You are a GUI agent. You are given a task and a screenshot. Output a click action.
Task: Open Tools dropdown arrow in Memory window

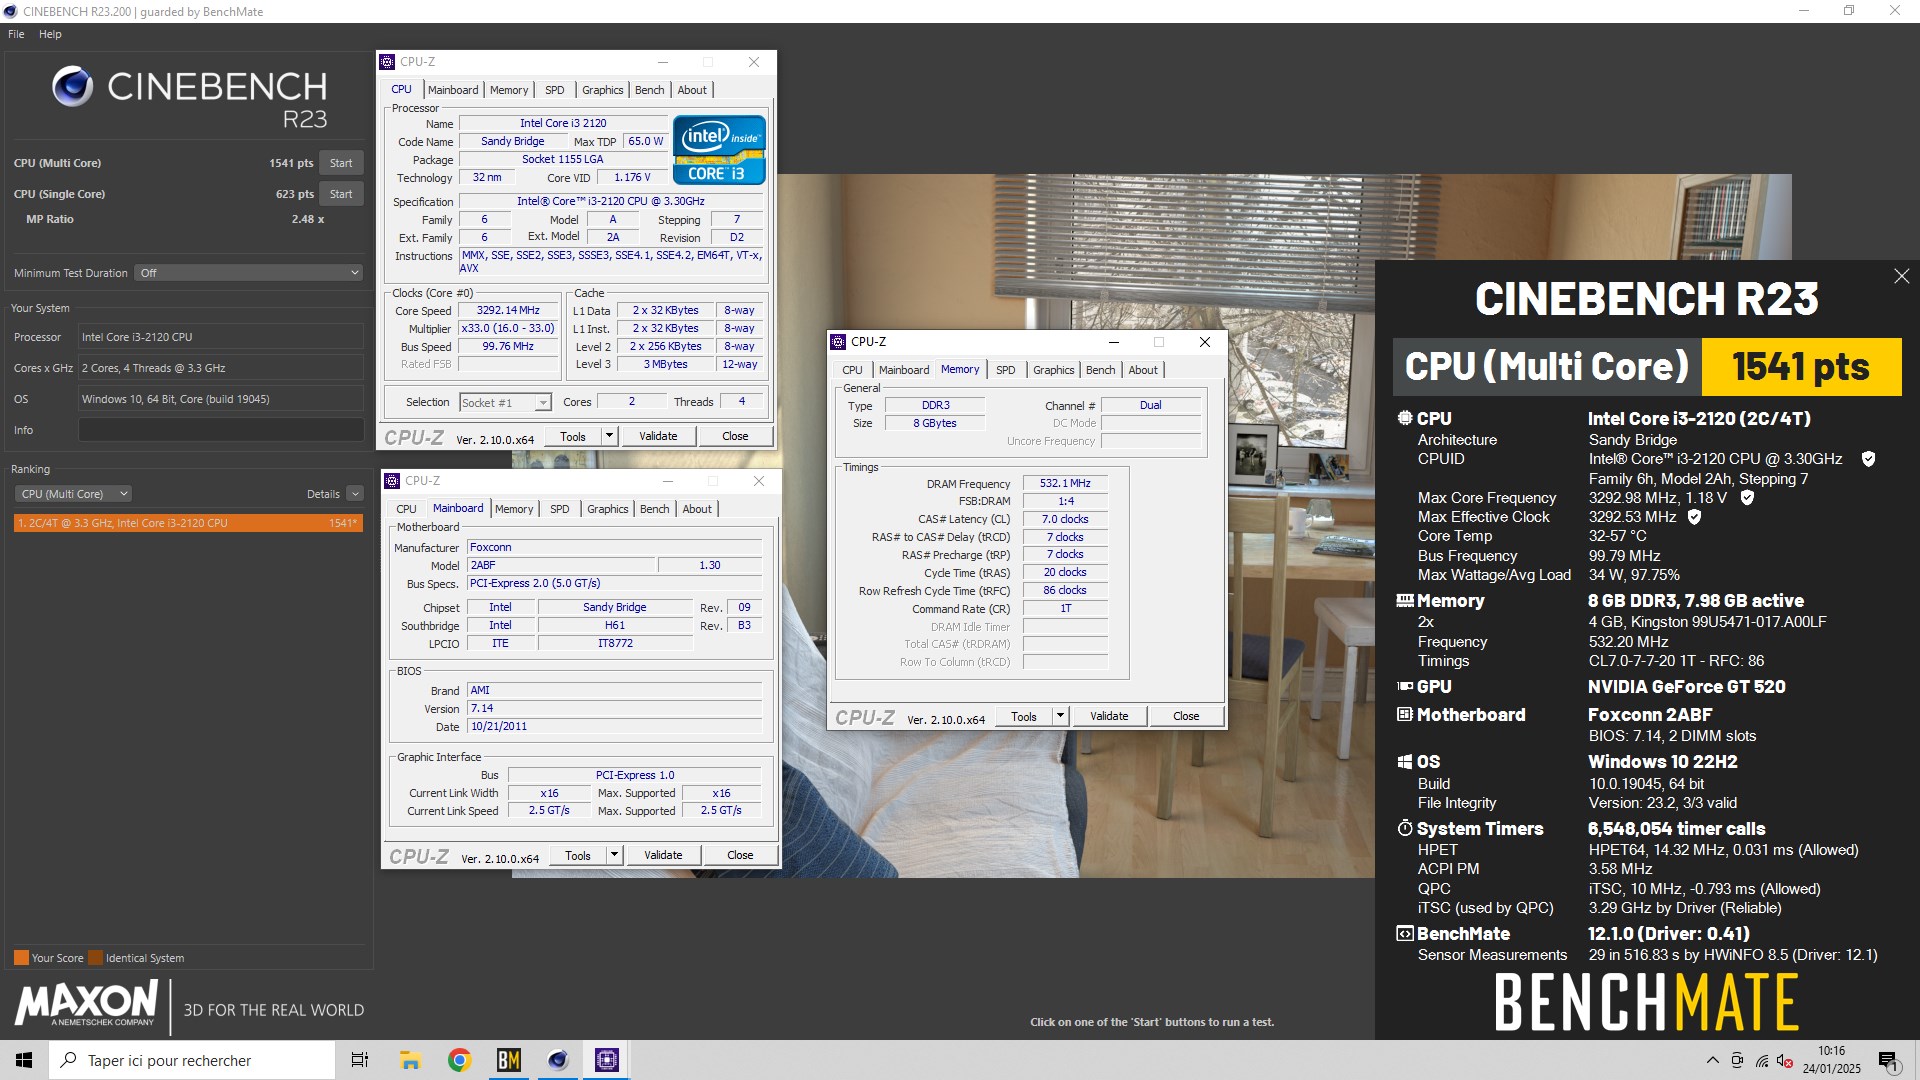1059,716
